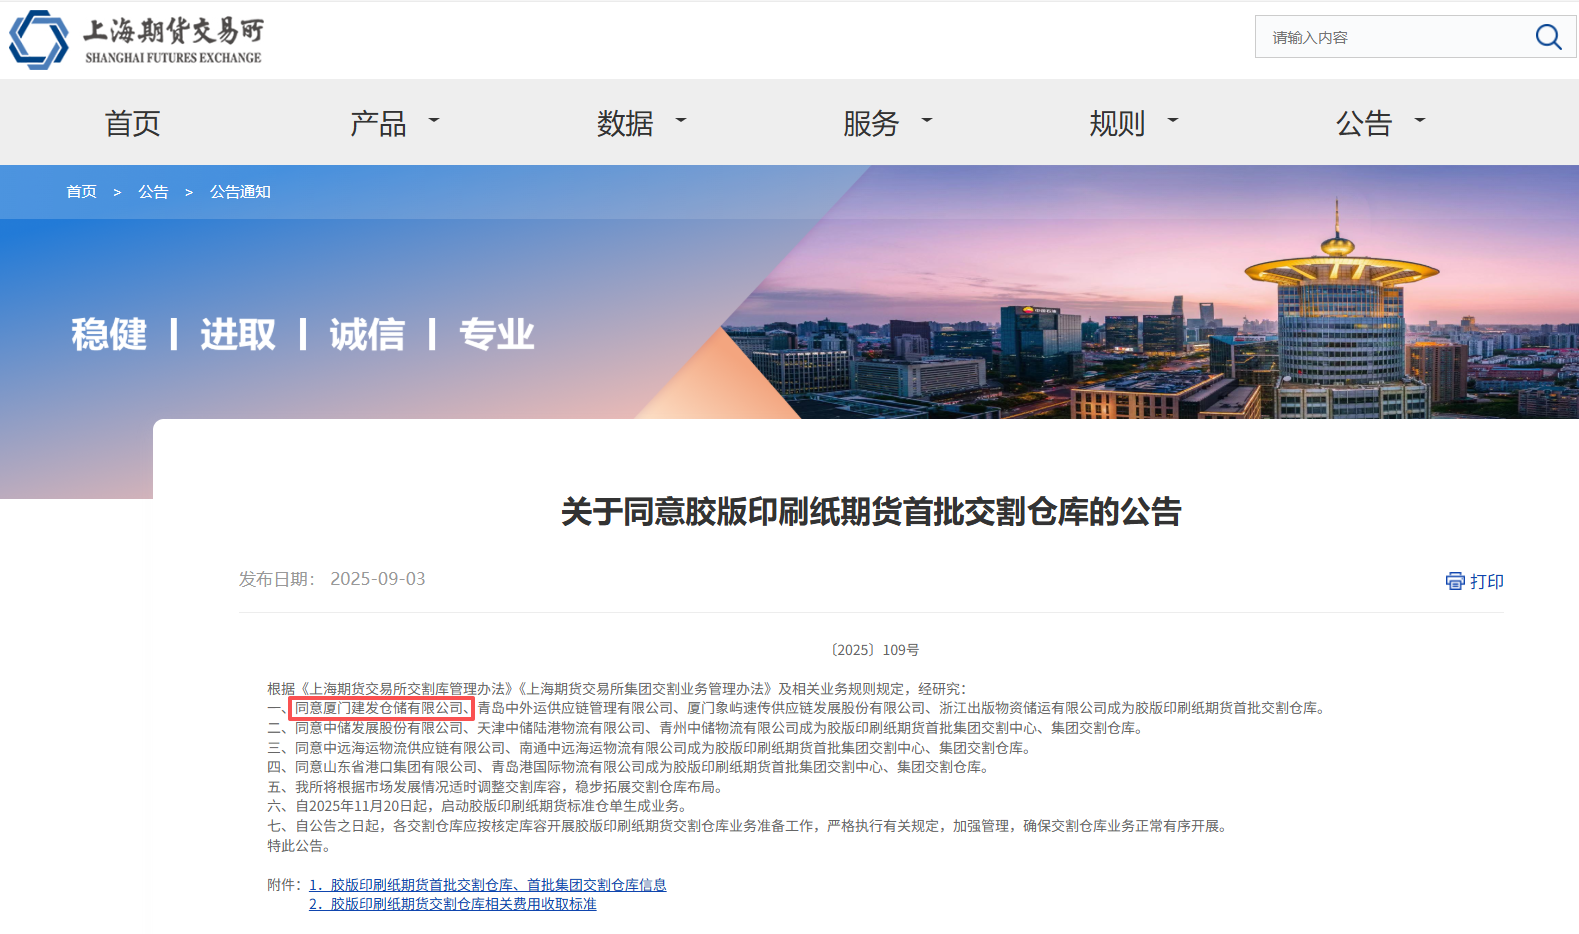Select the 服务 menu item

871,123
